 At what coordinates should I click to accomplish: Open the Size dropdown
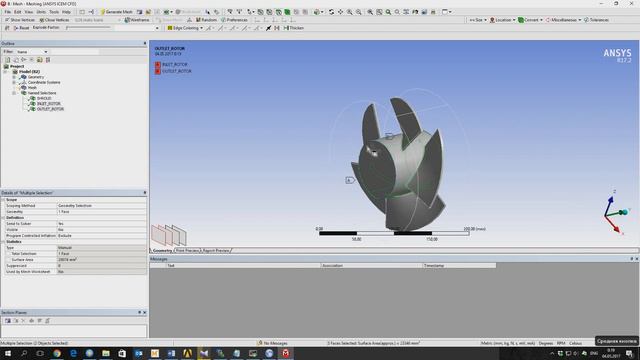click(x=478, y=20)
